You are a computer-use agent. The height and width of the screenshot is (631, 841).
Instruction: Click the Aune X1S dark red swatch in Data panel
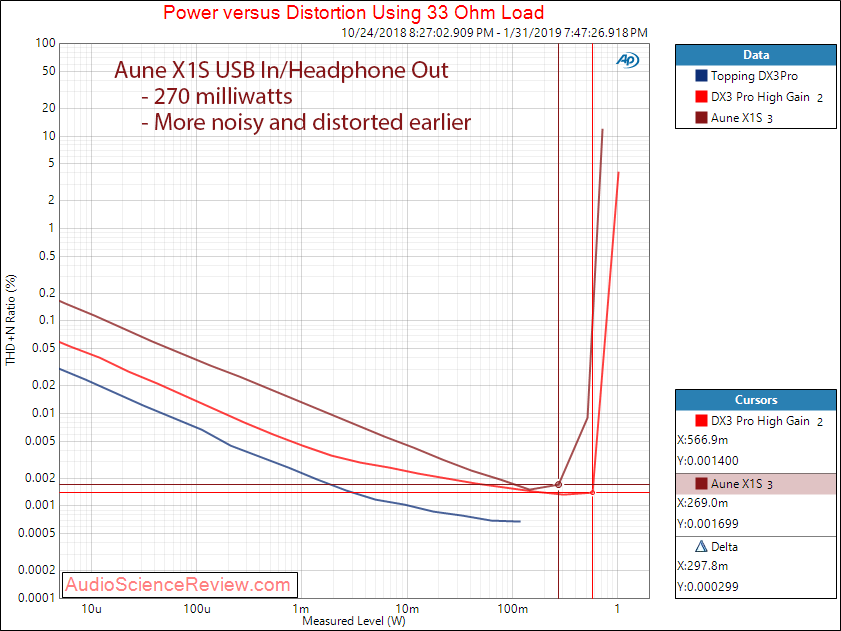point(701,118)
